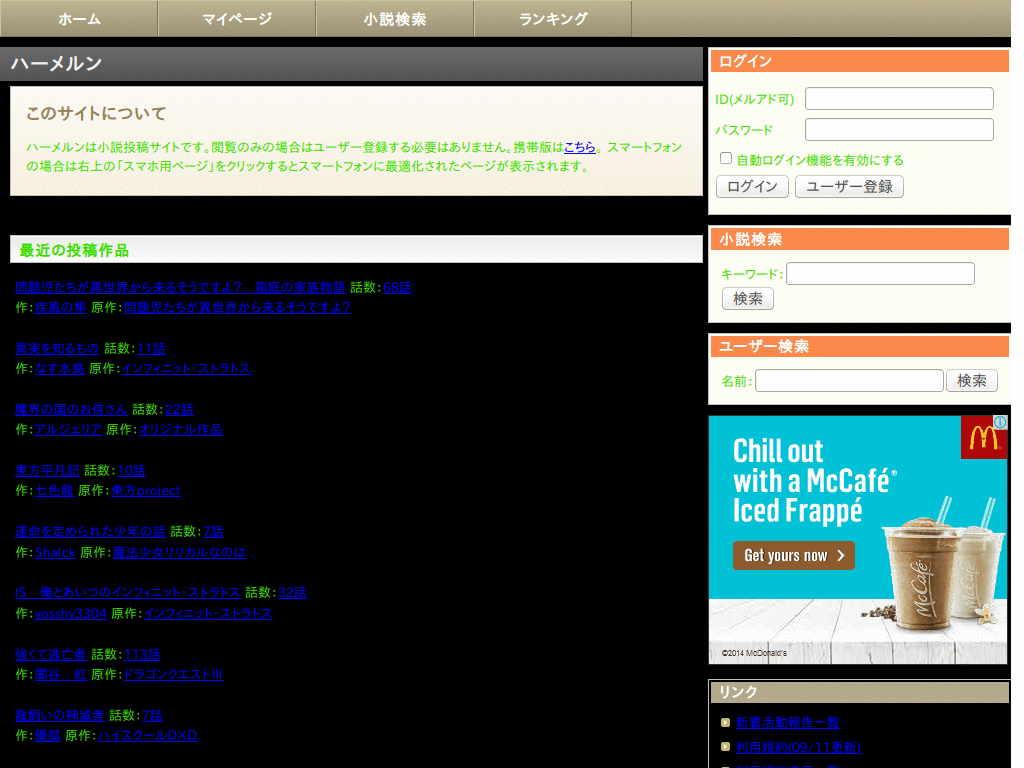
Task: Click the AdChoices info icon on the ad
Action: [x=1000, y=423]
